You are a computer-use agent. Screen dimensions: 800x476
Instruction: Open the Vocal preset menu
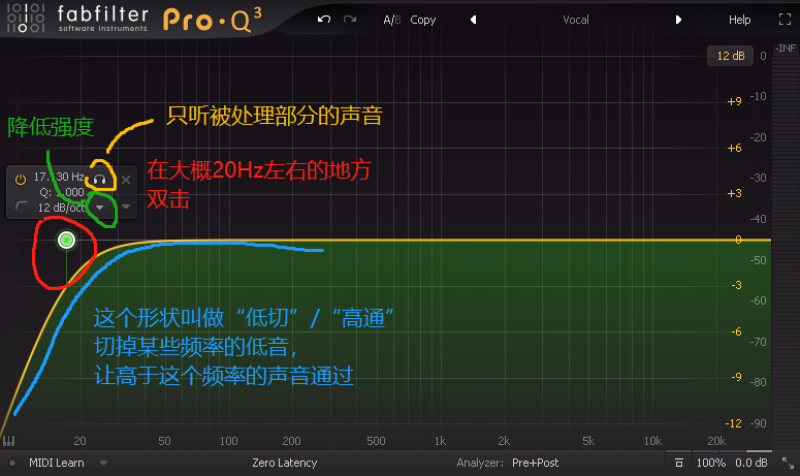575,20
